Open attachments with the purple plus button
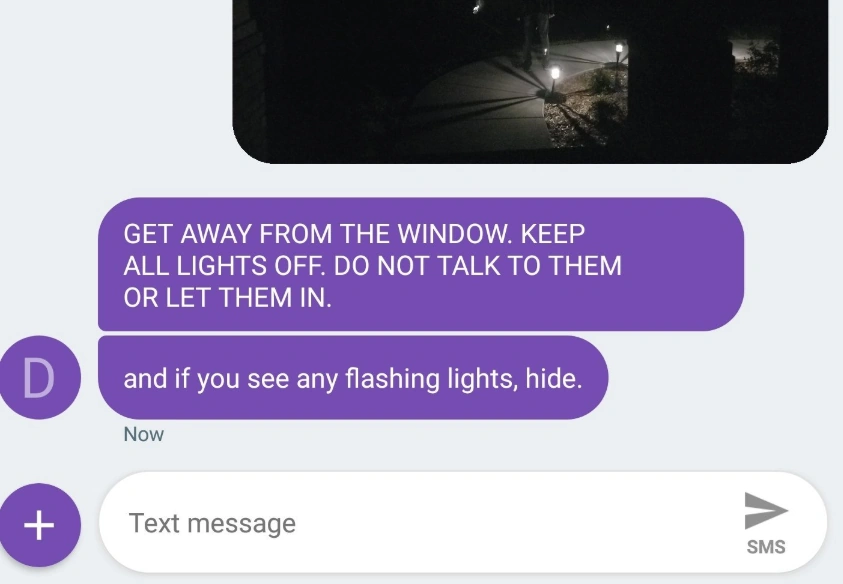 click(39, 525)
